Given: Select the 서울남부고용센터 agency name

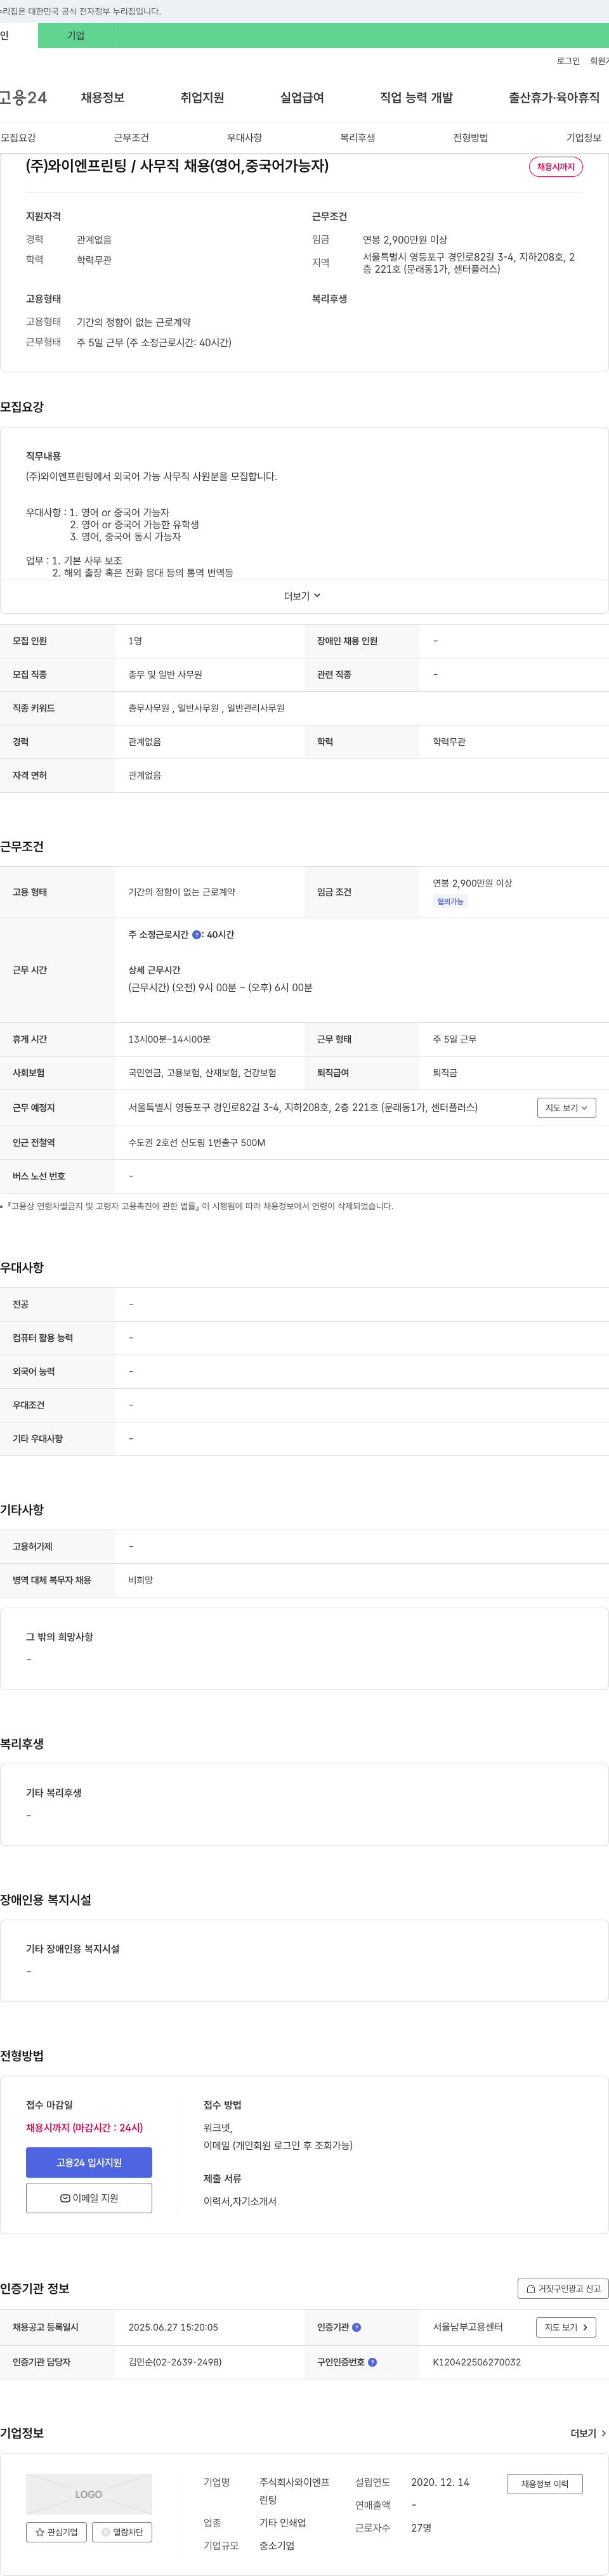Looking at the screenshot, I should tap(468, 2328).
